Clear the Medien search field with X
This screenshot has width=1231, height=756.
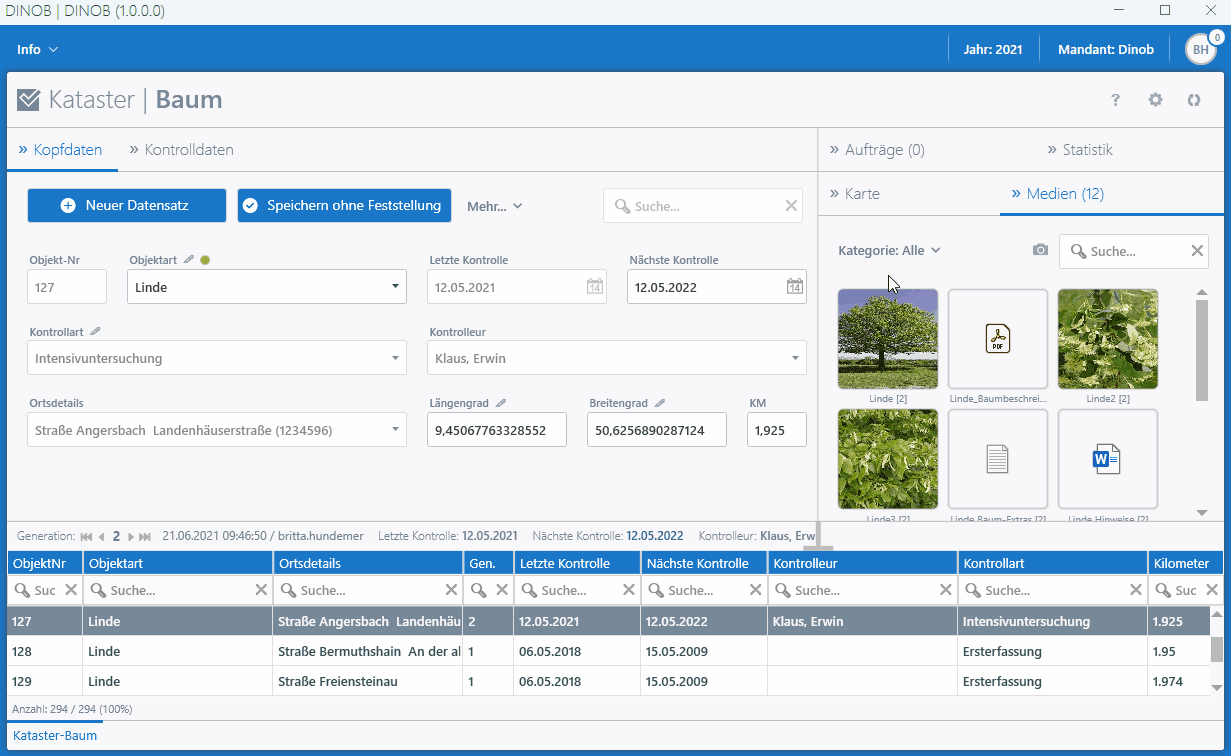[1197, 251]
